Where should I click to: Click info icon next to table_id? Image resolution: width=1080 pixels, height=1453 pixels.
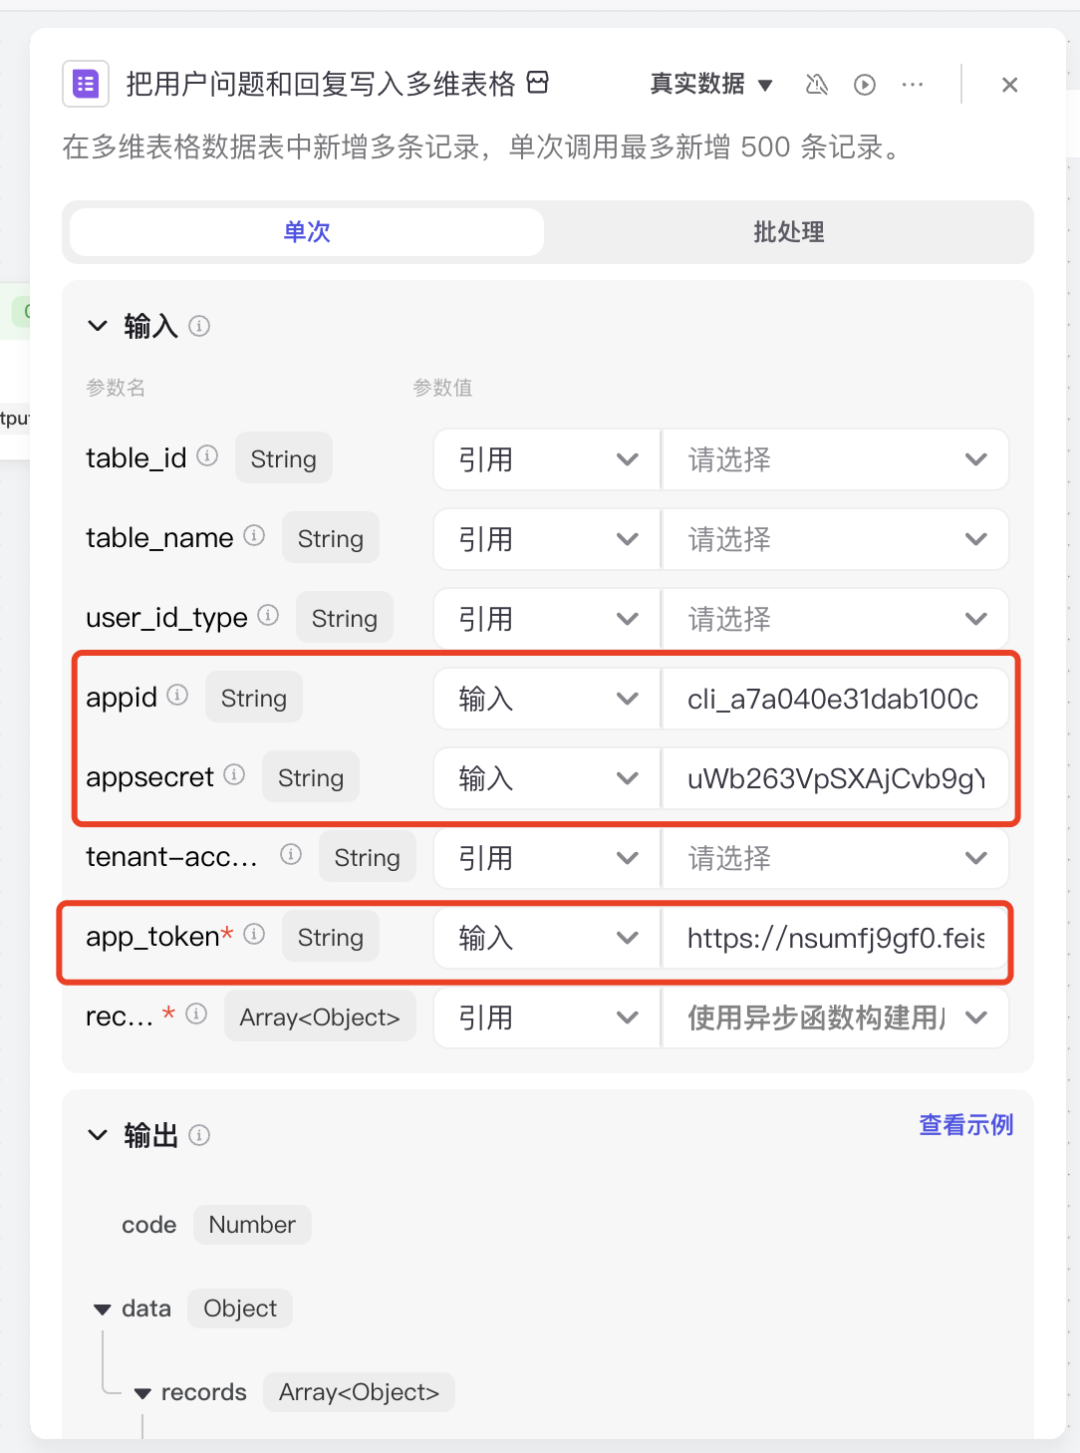click(207, 456)
